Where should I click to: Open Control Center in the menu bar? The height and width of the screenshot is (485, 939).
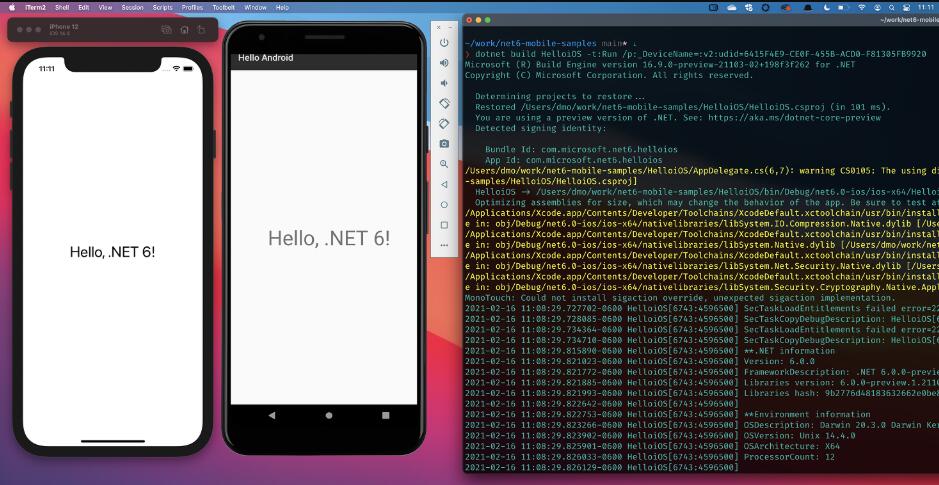pos(907,7)
